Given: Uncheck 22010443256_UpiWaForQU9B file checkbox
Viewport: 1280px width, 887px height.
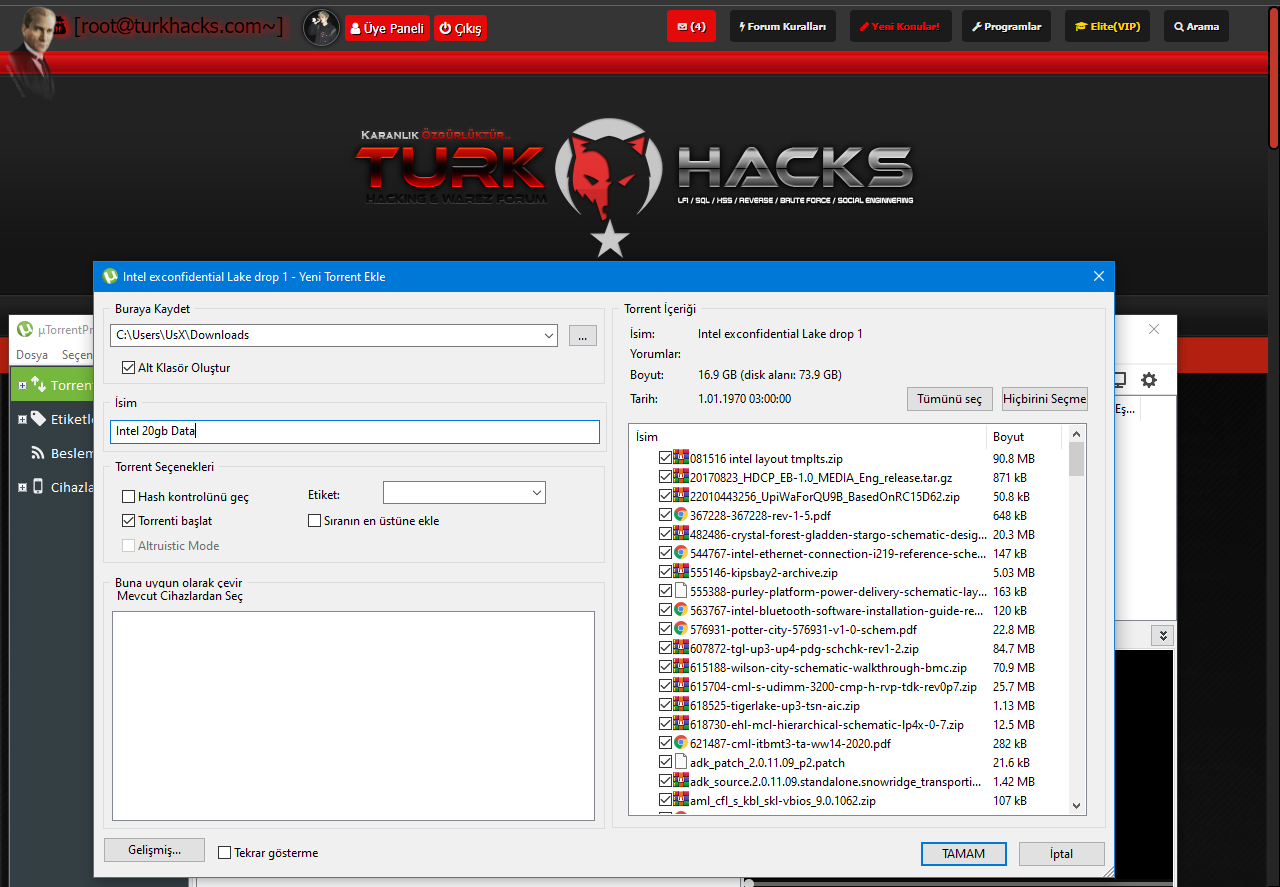Looking at the screenshot, I should pyautogui.click(x=665, y=496).
